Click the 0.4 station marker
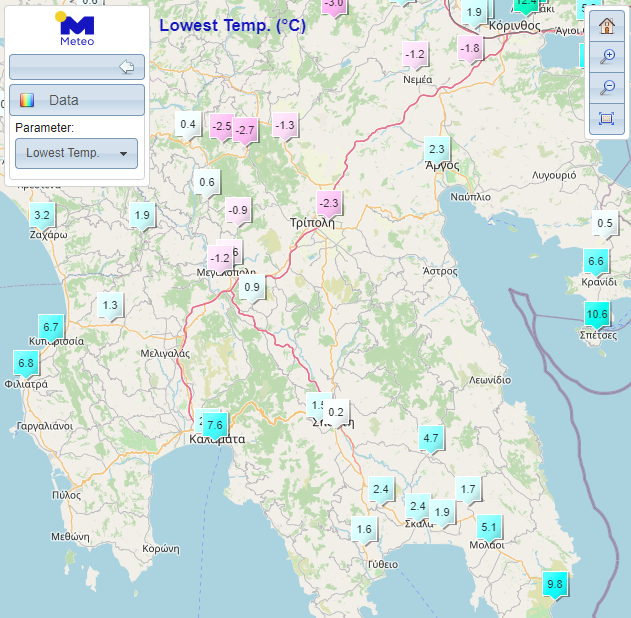Image resolution: width=631 pixels, height=618 pixels. pos(188,126)
